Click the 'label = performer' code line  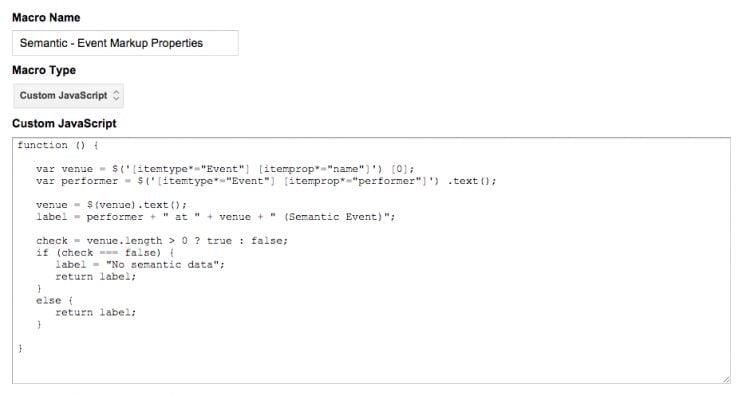pos(216,217)
